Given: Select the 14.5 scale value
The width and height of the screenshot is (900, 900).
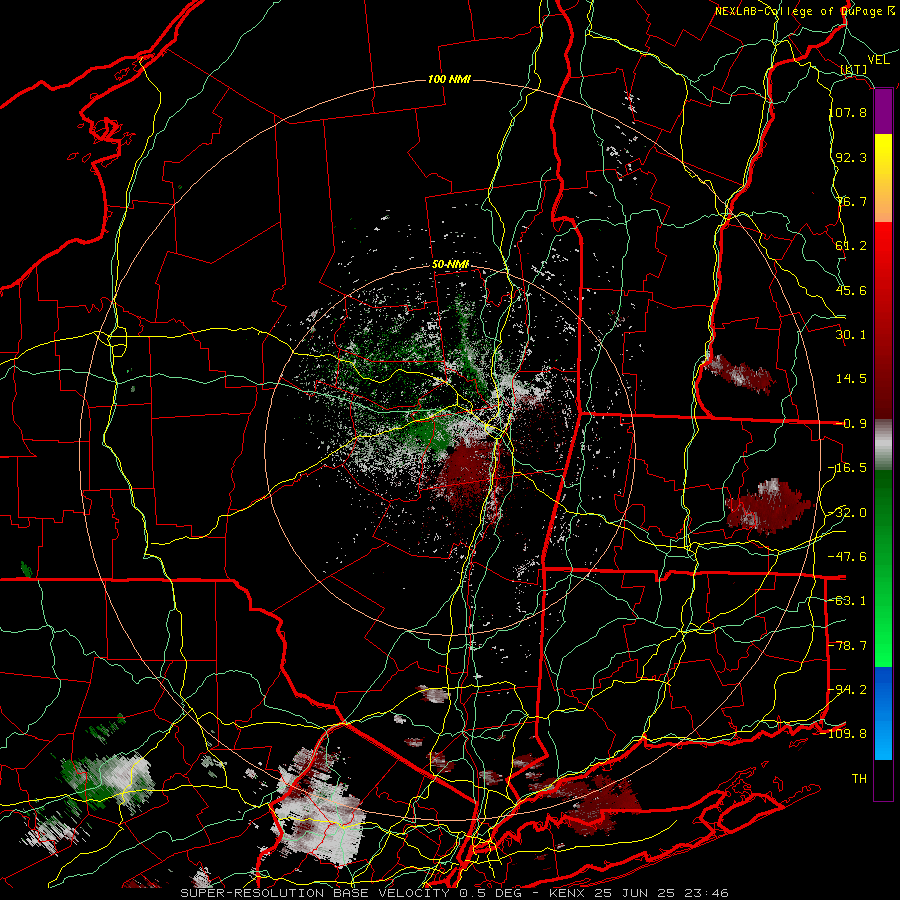Looking at the screenshot, I should click(x=851, y=379).
